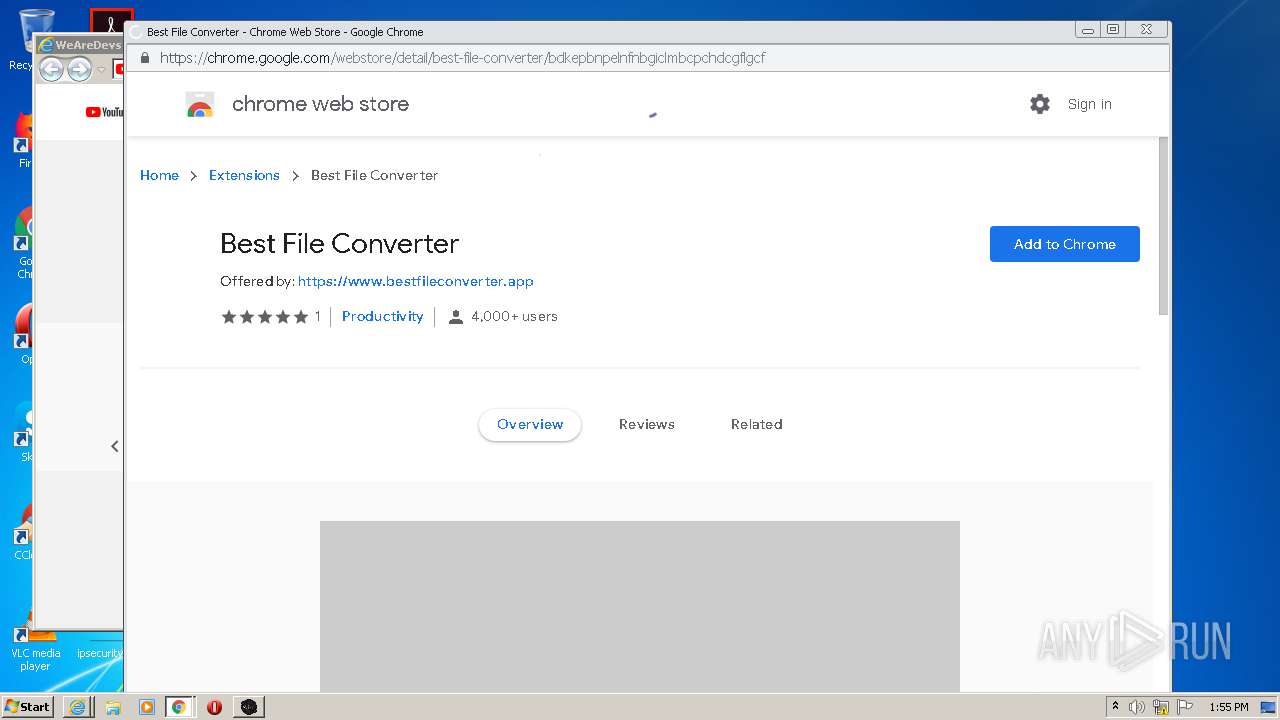
Task: Click the page vertical scrollbar thumb
Action: (1163, 226)
